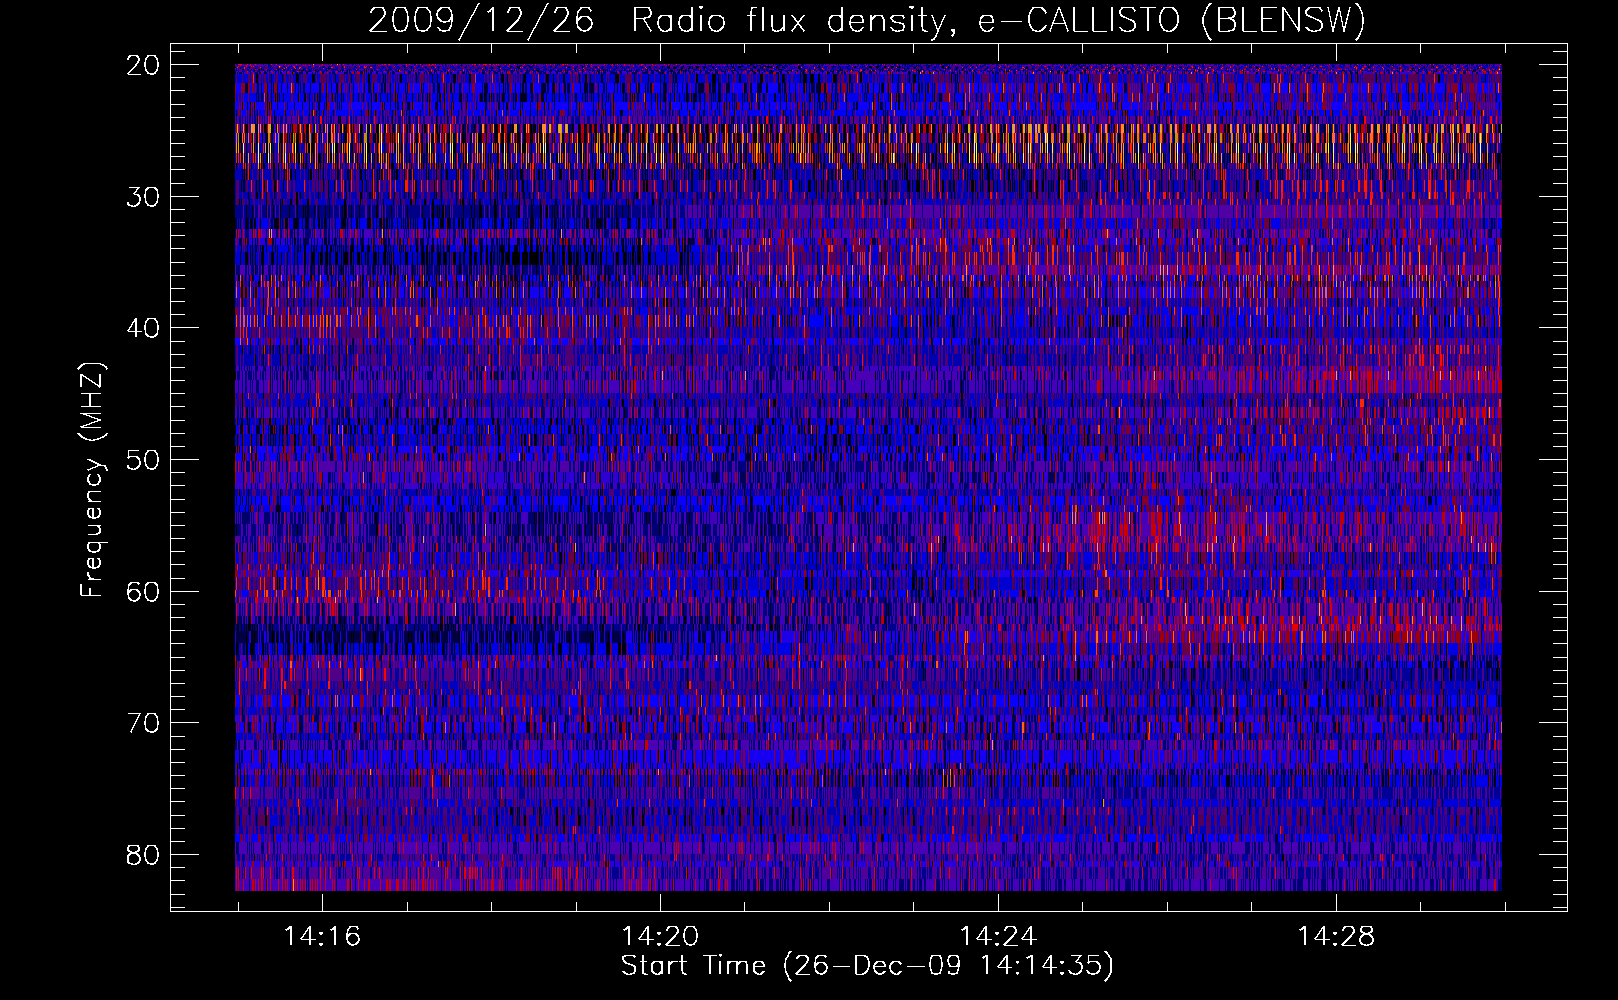Click the 14:16 time tick label
Screen dimensions: 1618x1000
pos(322,937)
